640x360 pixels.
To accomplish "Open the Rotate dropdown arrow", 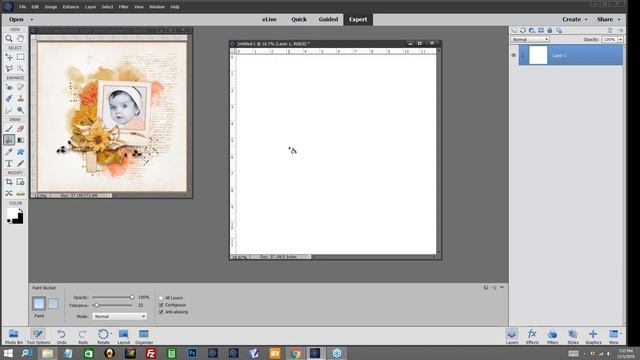I will click(111, 333).
